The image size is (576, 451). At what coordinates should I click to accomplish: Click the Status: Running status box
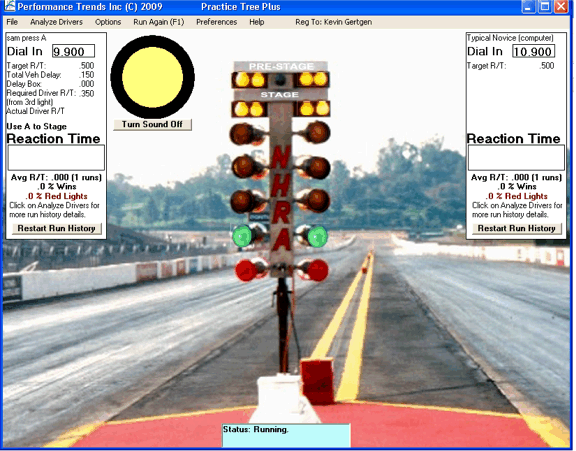coord(286,435)
